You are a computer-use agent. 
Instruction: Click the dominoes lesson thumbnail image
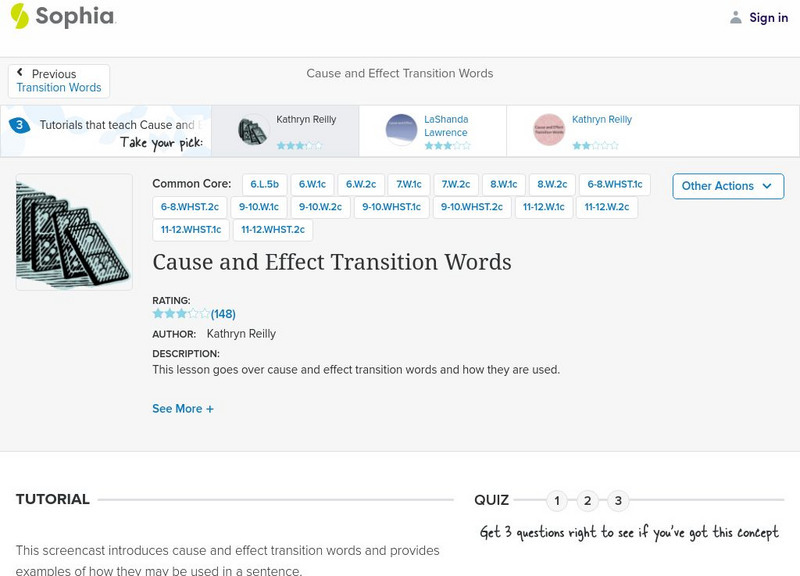coord(74,232)
